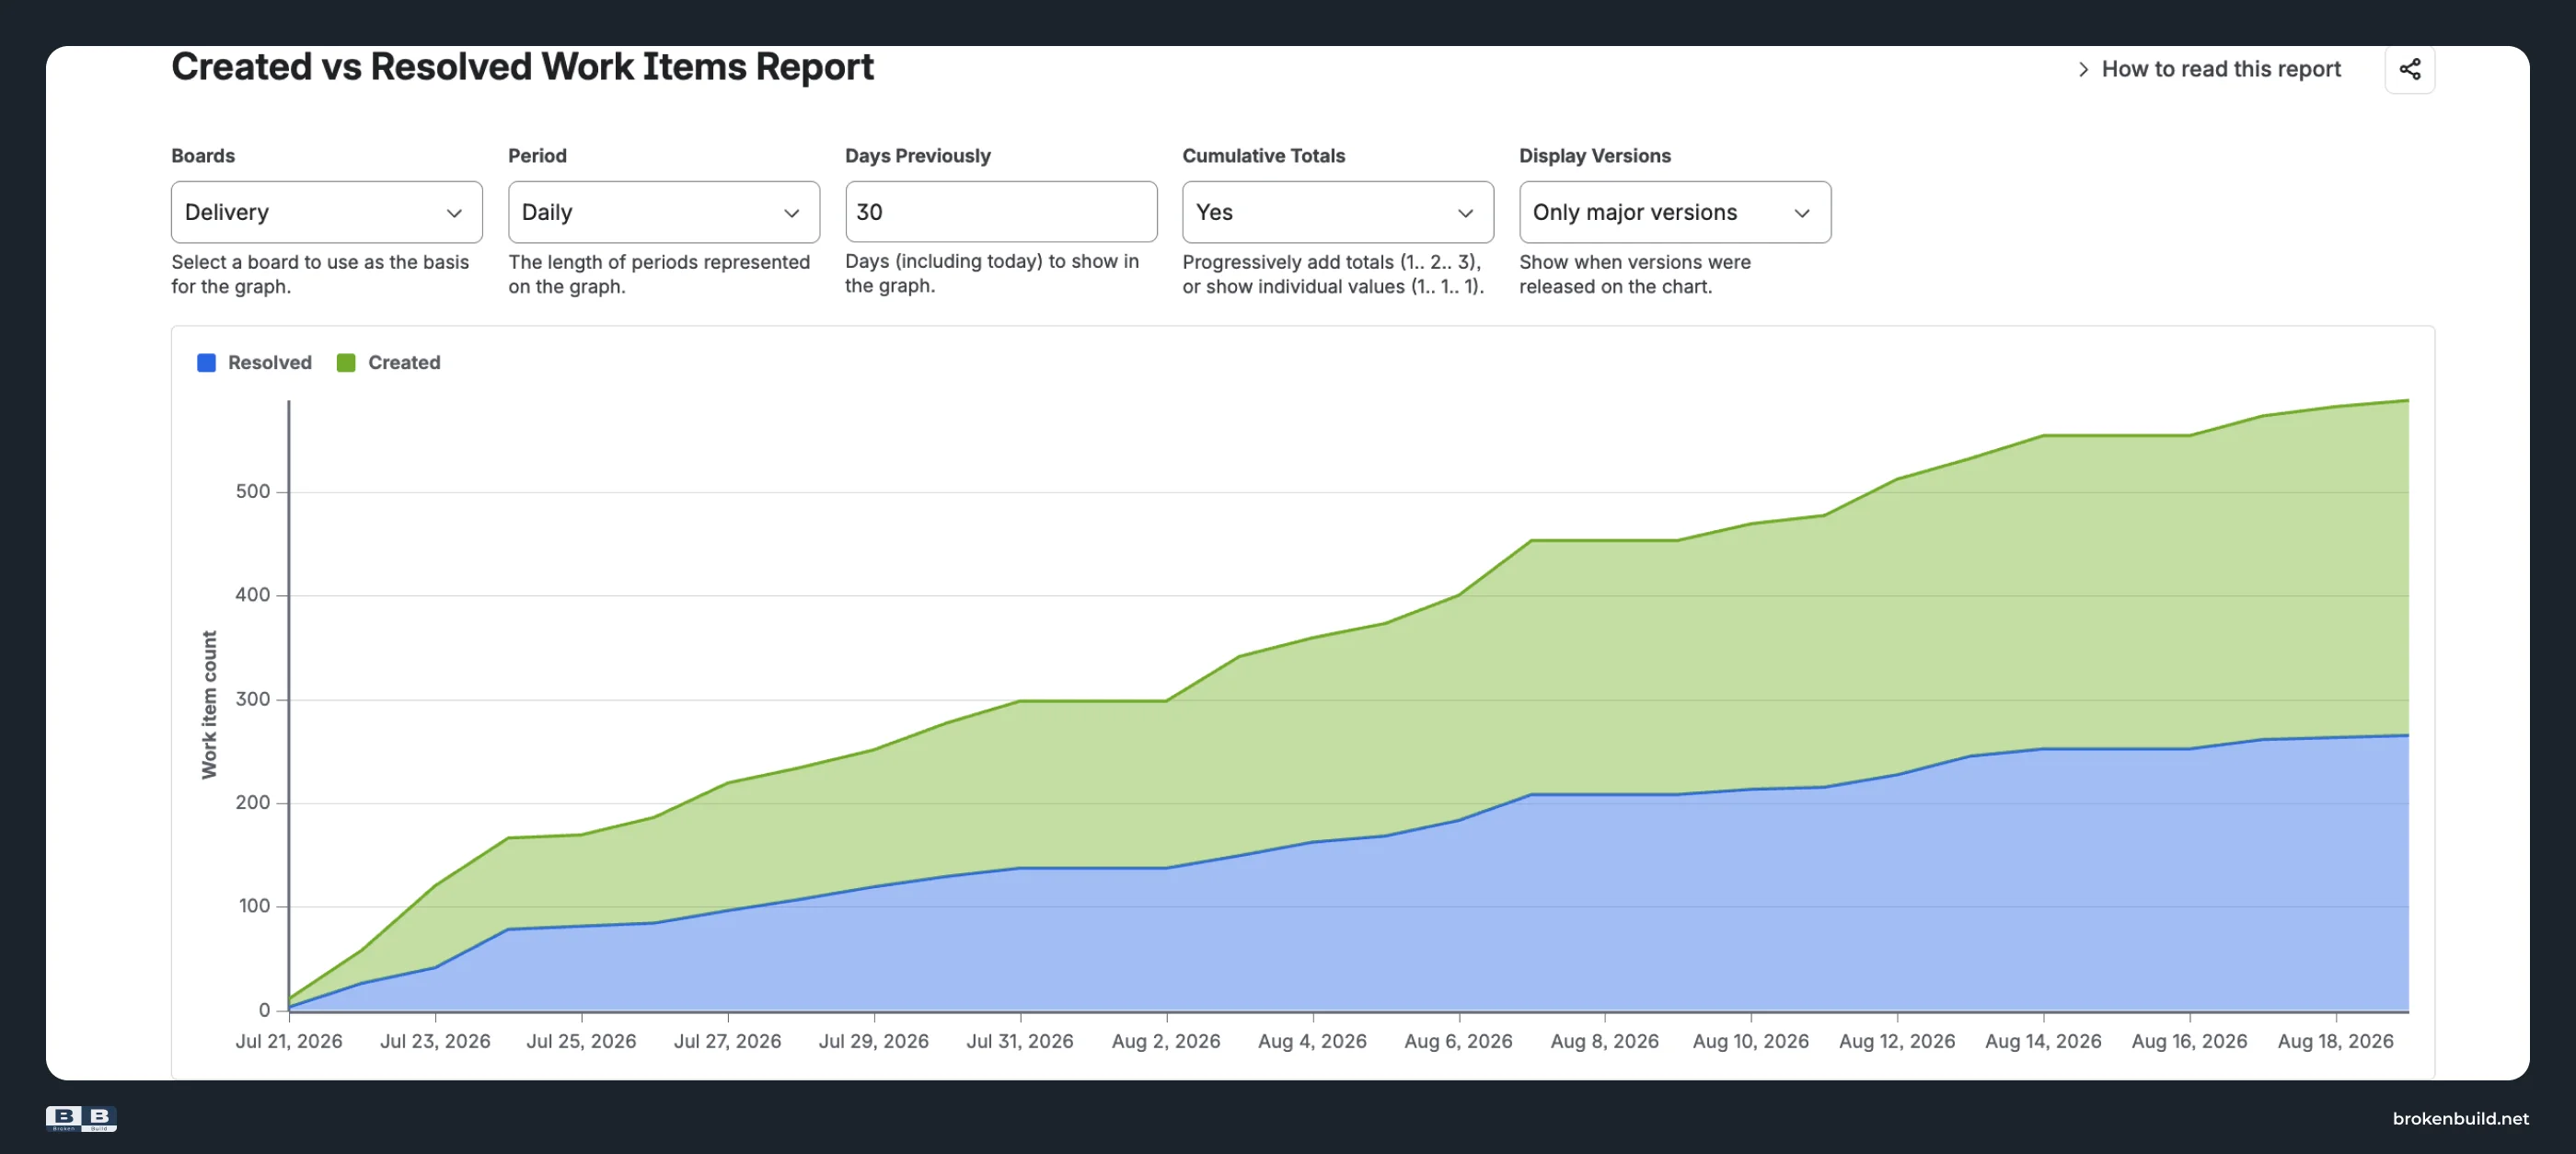Viewport: 2576px width, 1154px height.
Task: Open the Period dropdown set to Daily
Action: tap(663, 212)
